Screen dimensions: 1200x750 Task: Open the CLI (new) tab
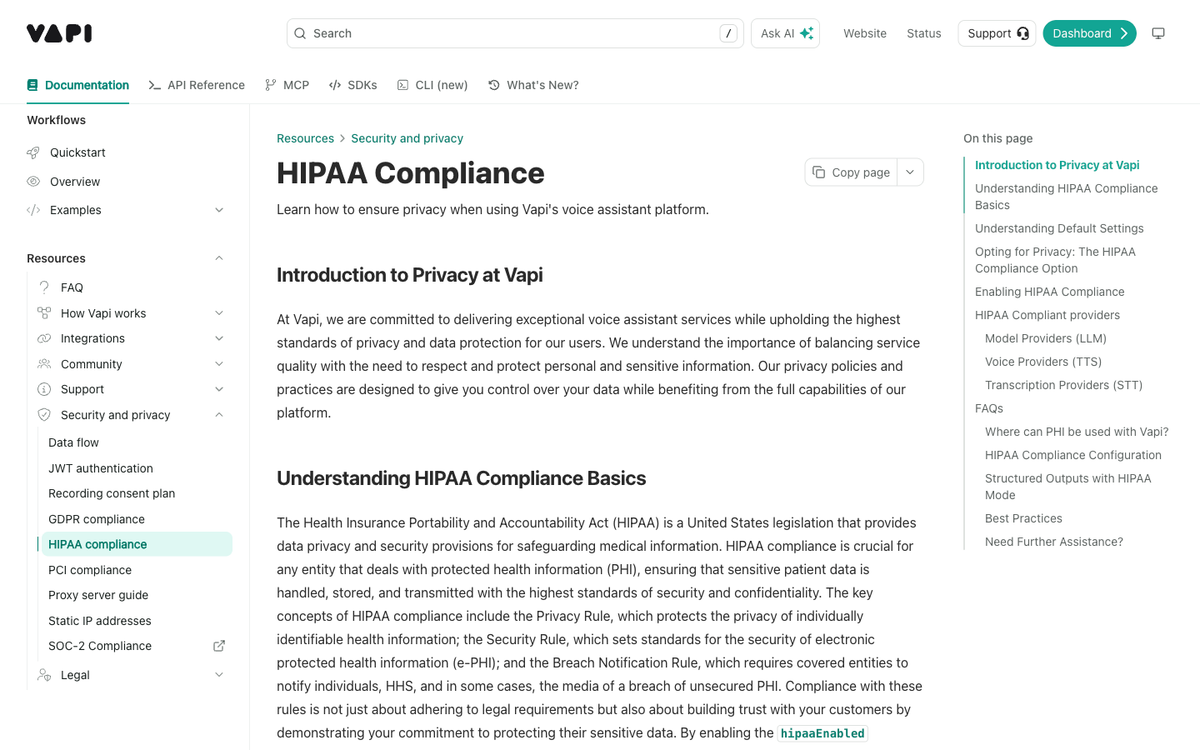pyautogui.click(x=432, y=85)
